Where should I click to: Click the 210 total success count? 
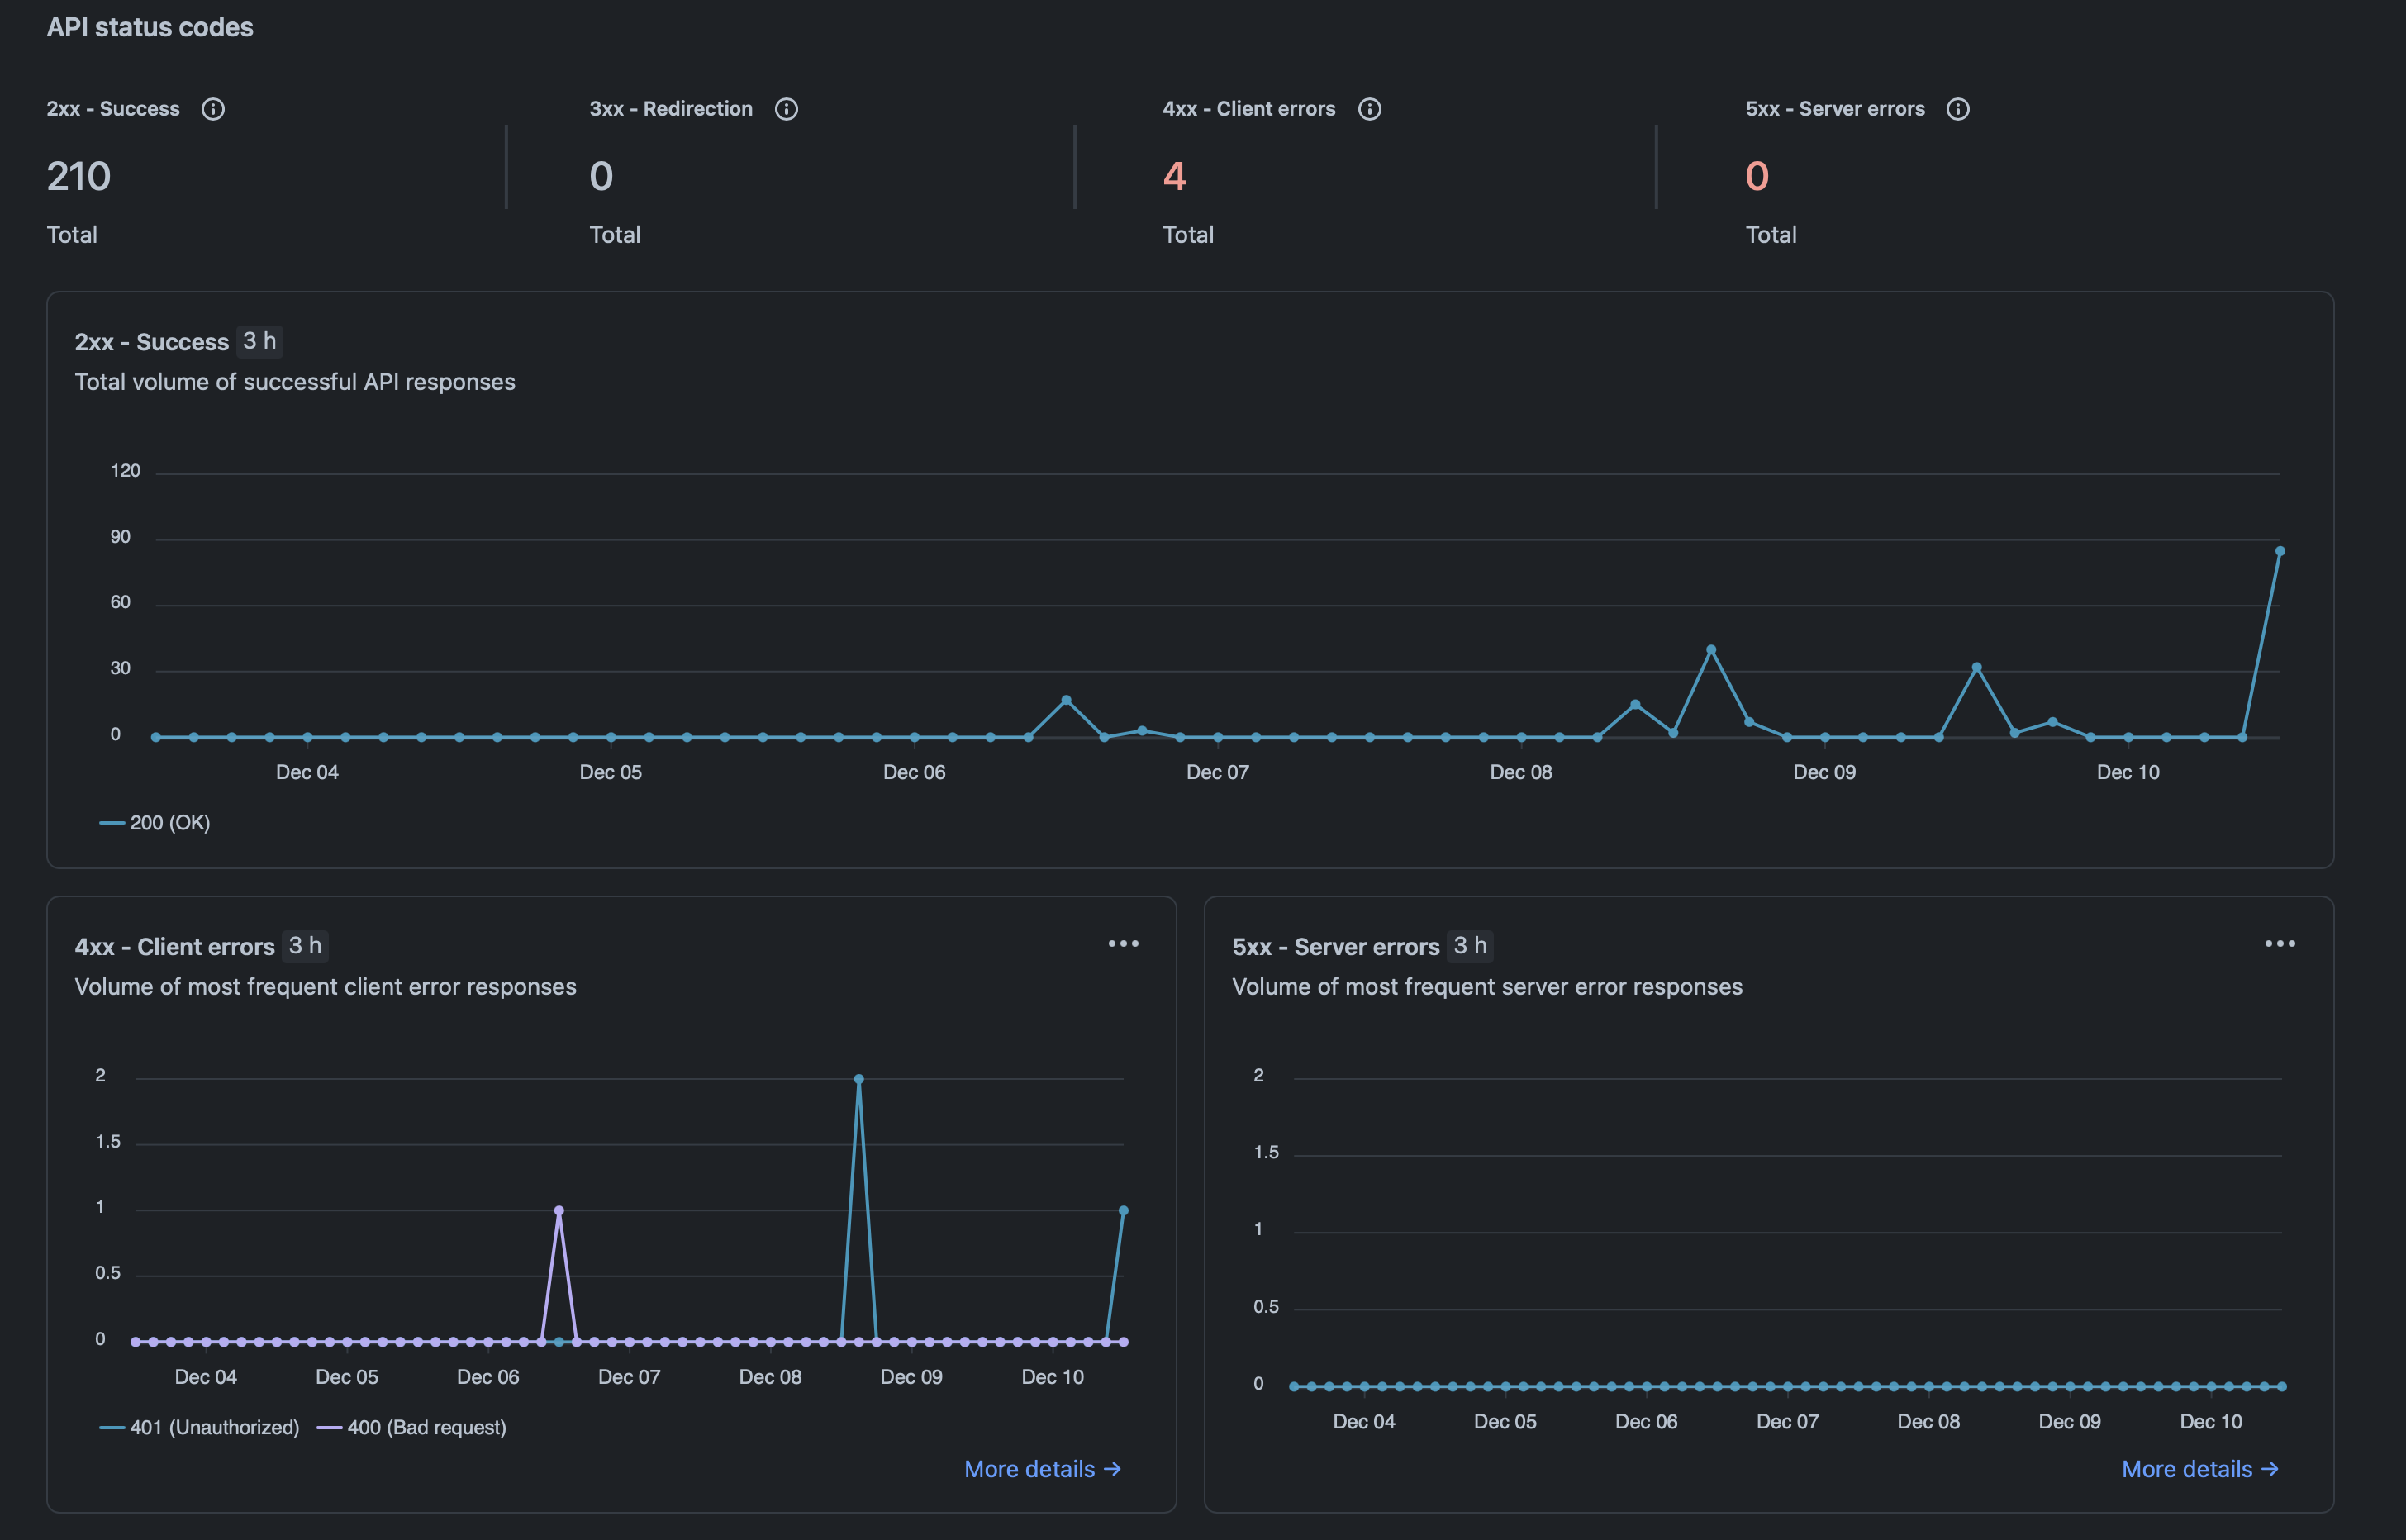(x=79, y=177)
